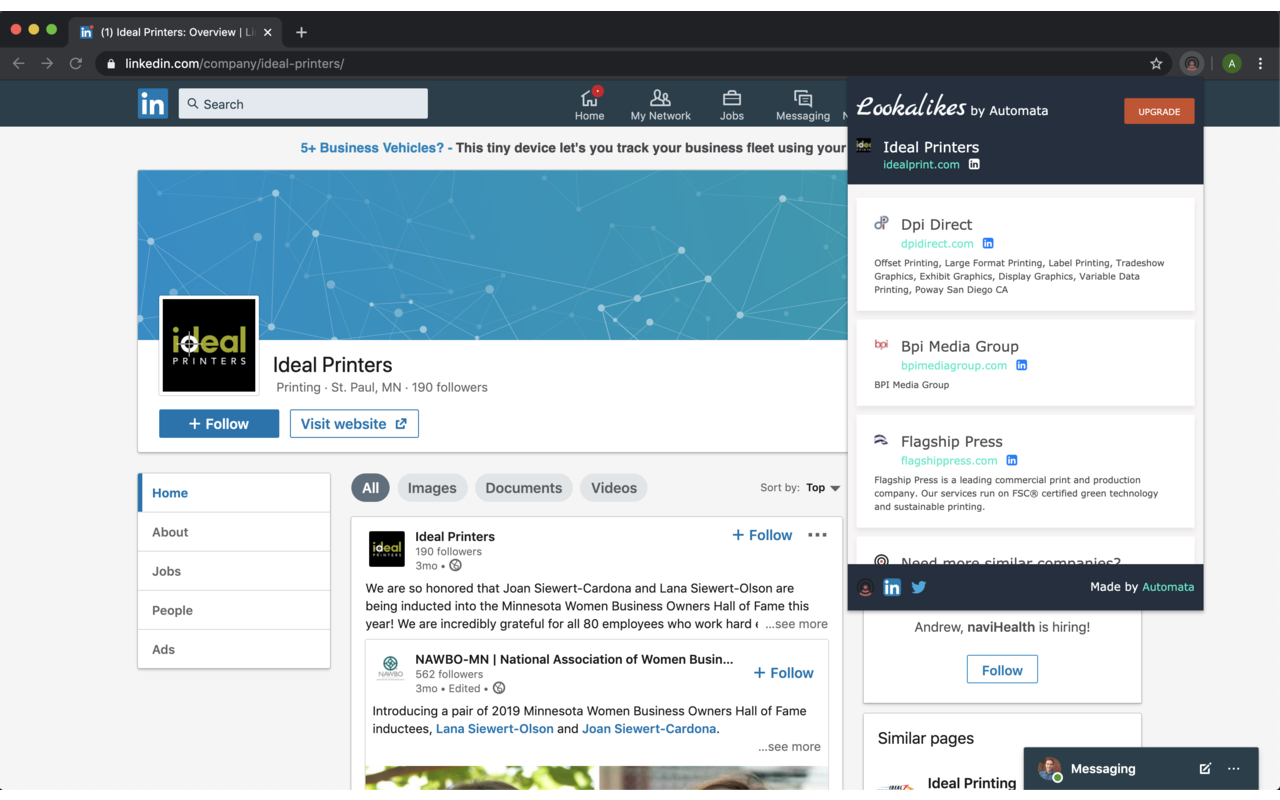
Task: Select the Videos filter pill
Action: [614, 488]
